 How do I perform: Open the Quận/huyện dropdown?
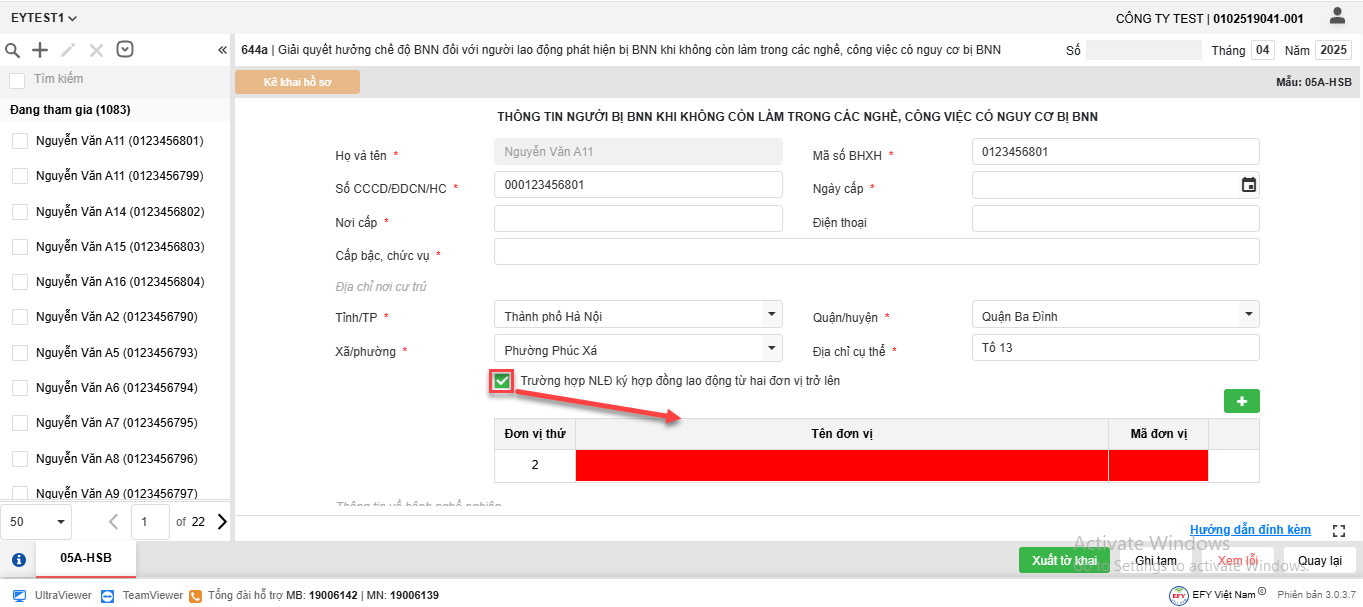pos(1247,315)
